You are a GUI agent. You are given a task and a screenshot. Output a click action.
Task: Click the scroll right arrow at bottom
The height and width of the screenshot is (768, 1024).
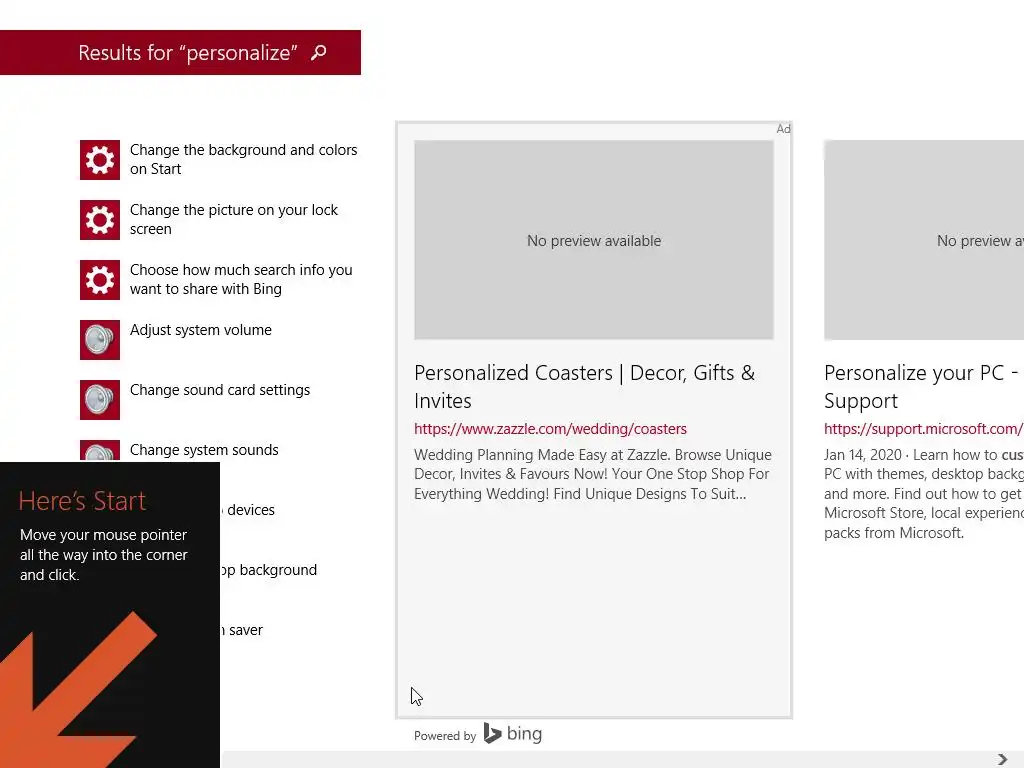(1002, 760)
